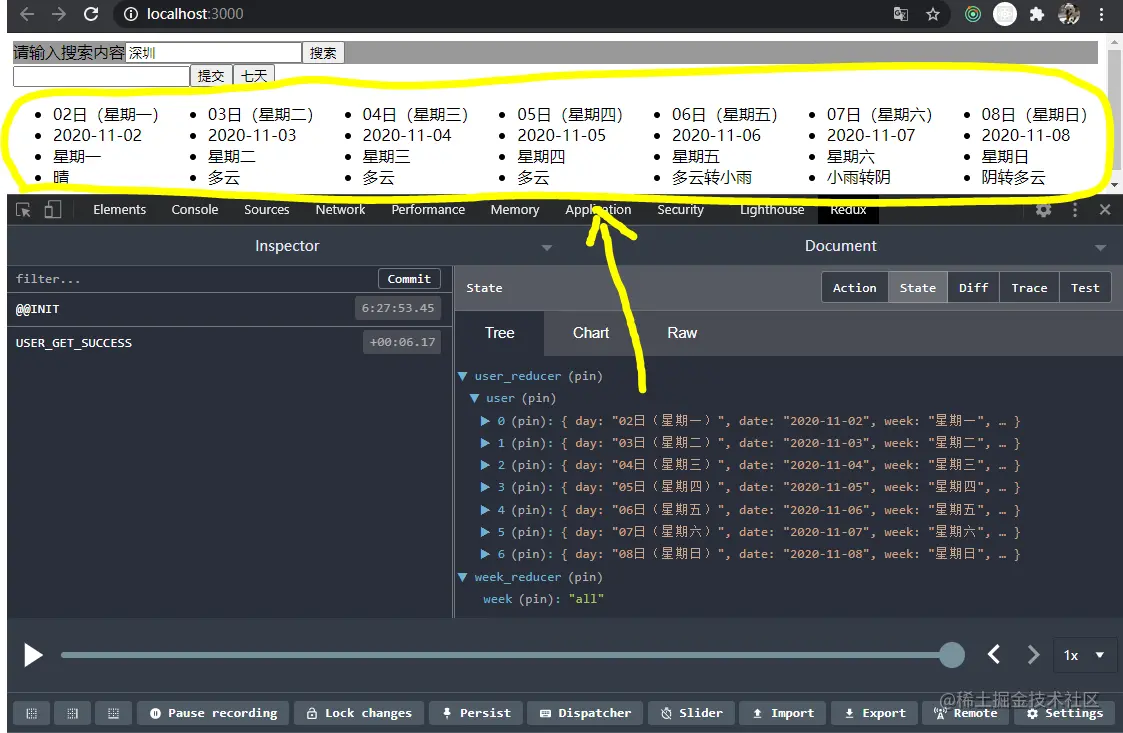The image size is (1123, 733).
Task: Click the browser forward arrow
Action: click(x=59, y=14)
